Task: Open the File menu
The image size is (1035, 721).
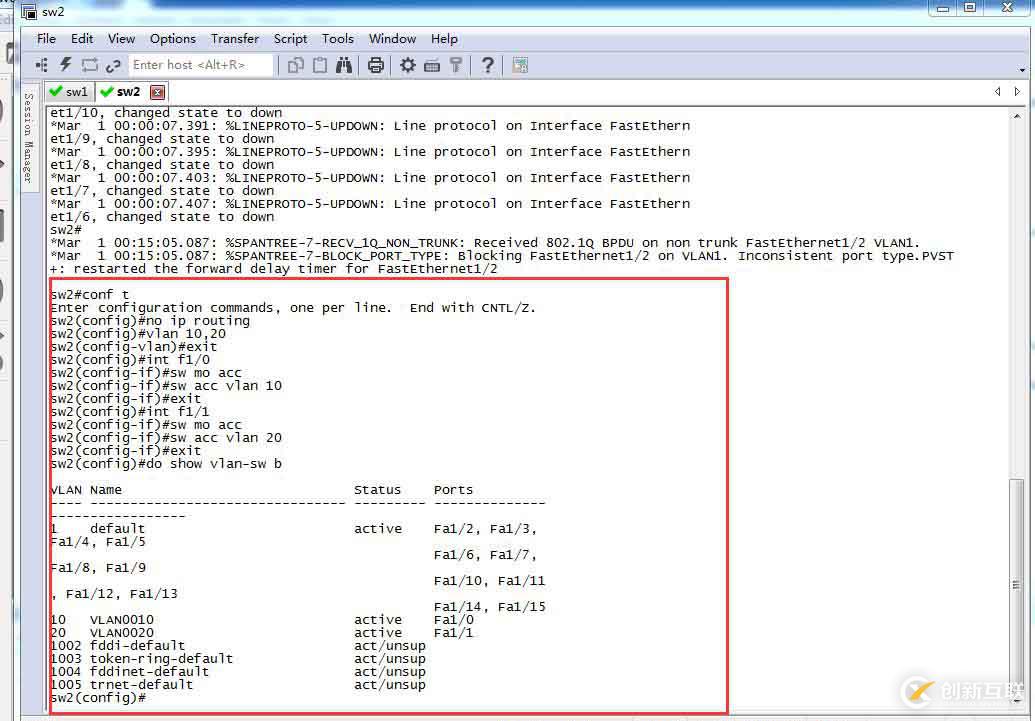Action: pyautogui.click(x=46, y=38)
